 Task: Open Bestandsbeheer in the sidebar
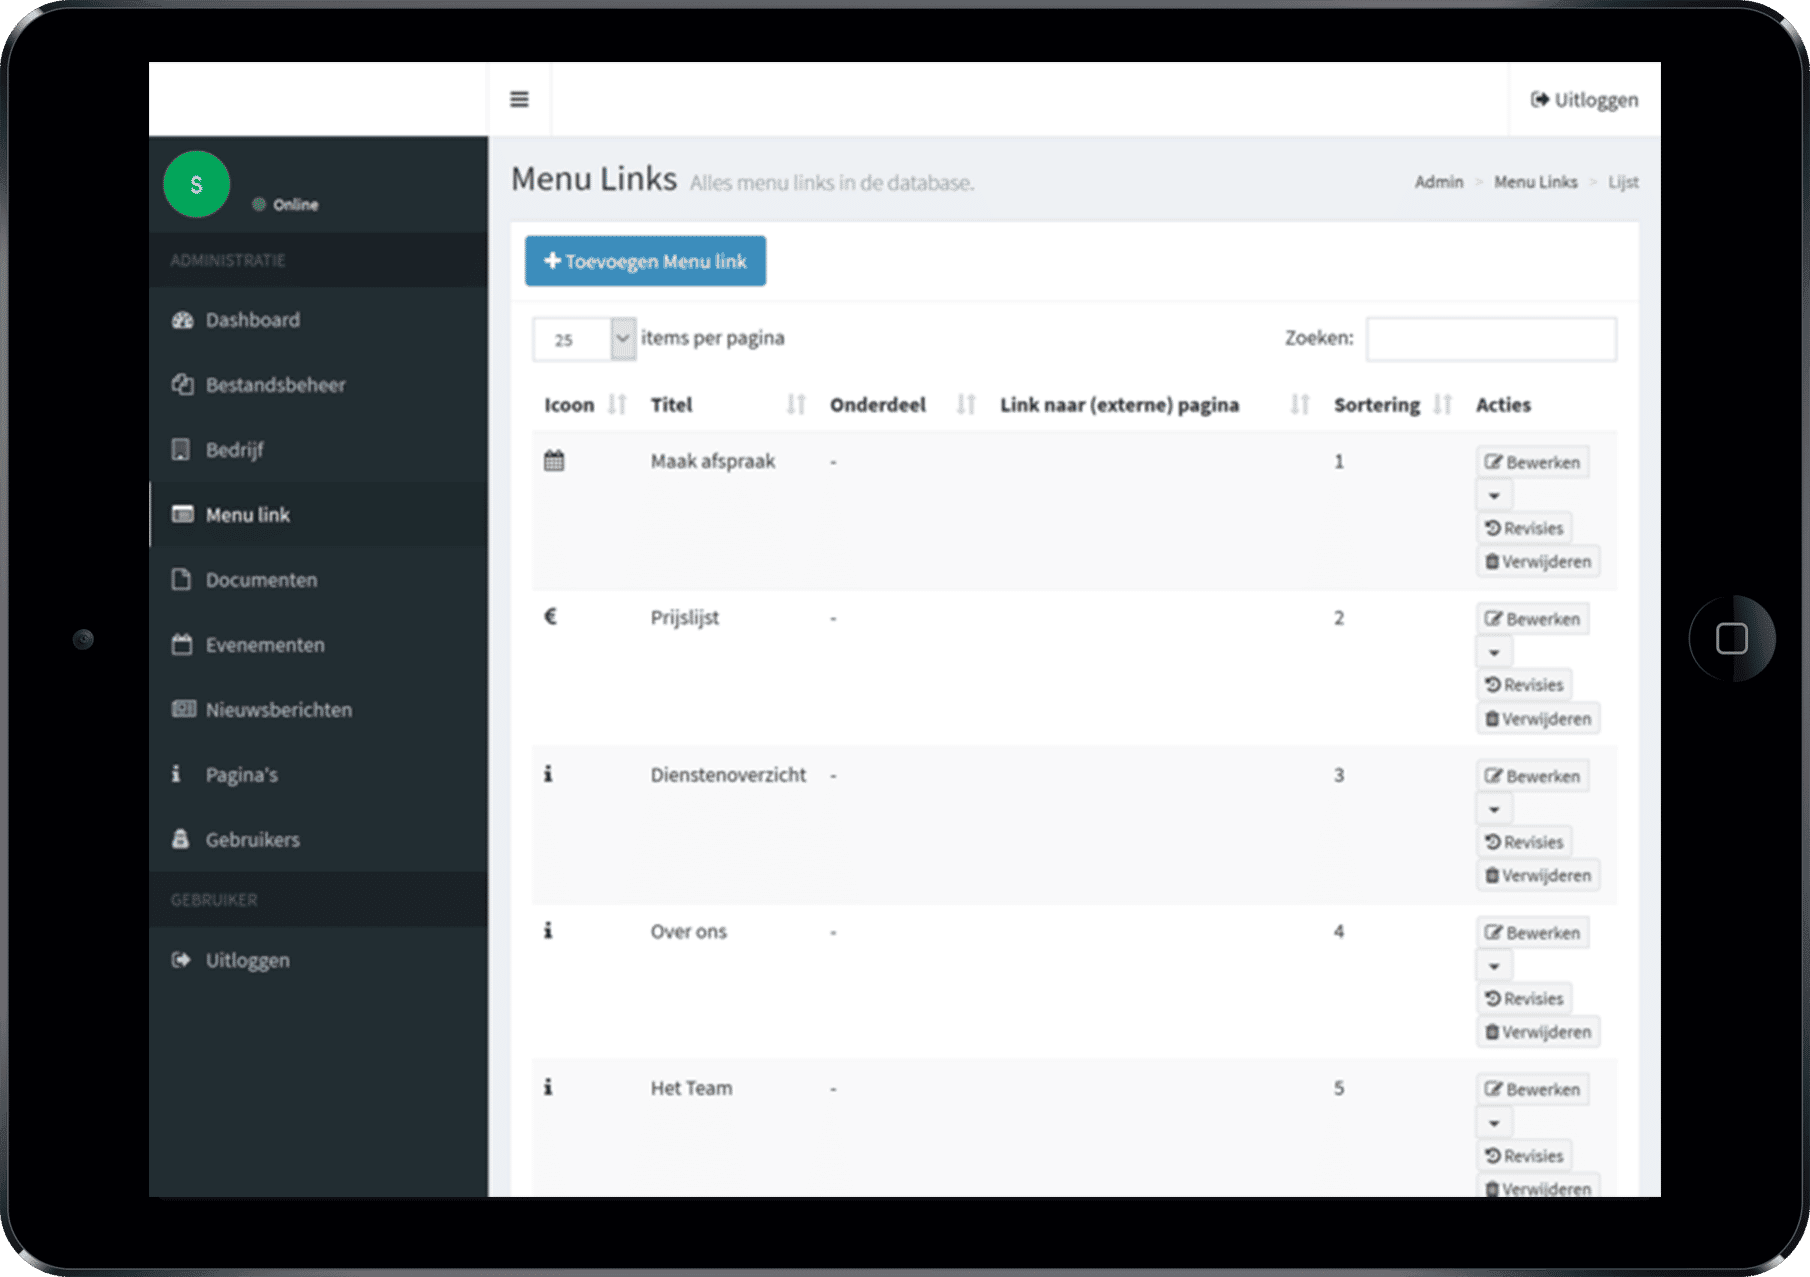pos(319,385)
